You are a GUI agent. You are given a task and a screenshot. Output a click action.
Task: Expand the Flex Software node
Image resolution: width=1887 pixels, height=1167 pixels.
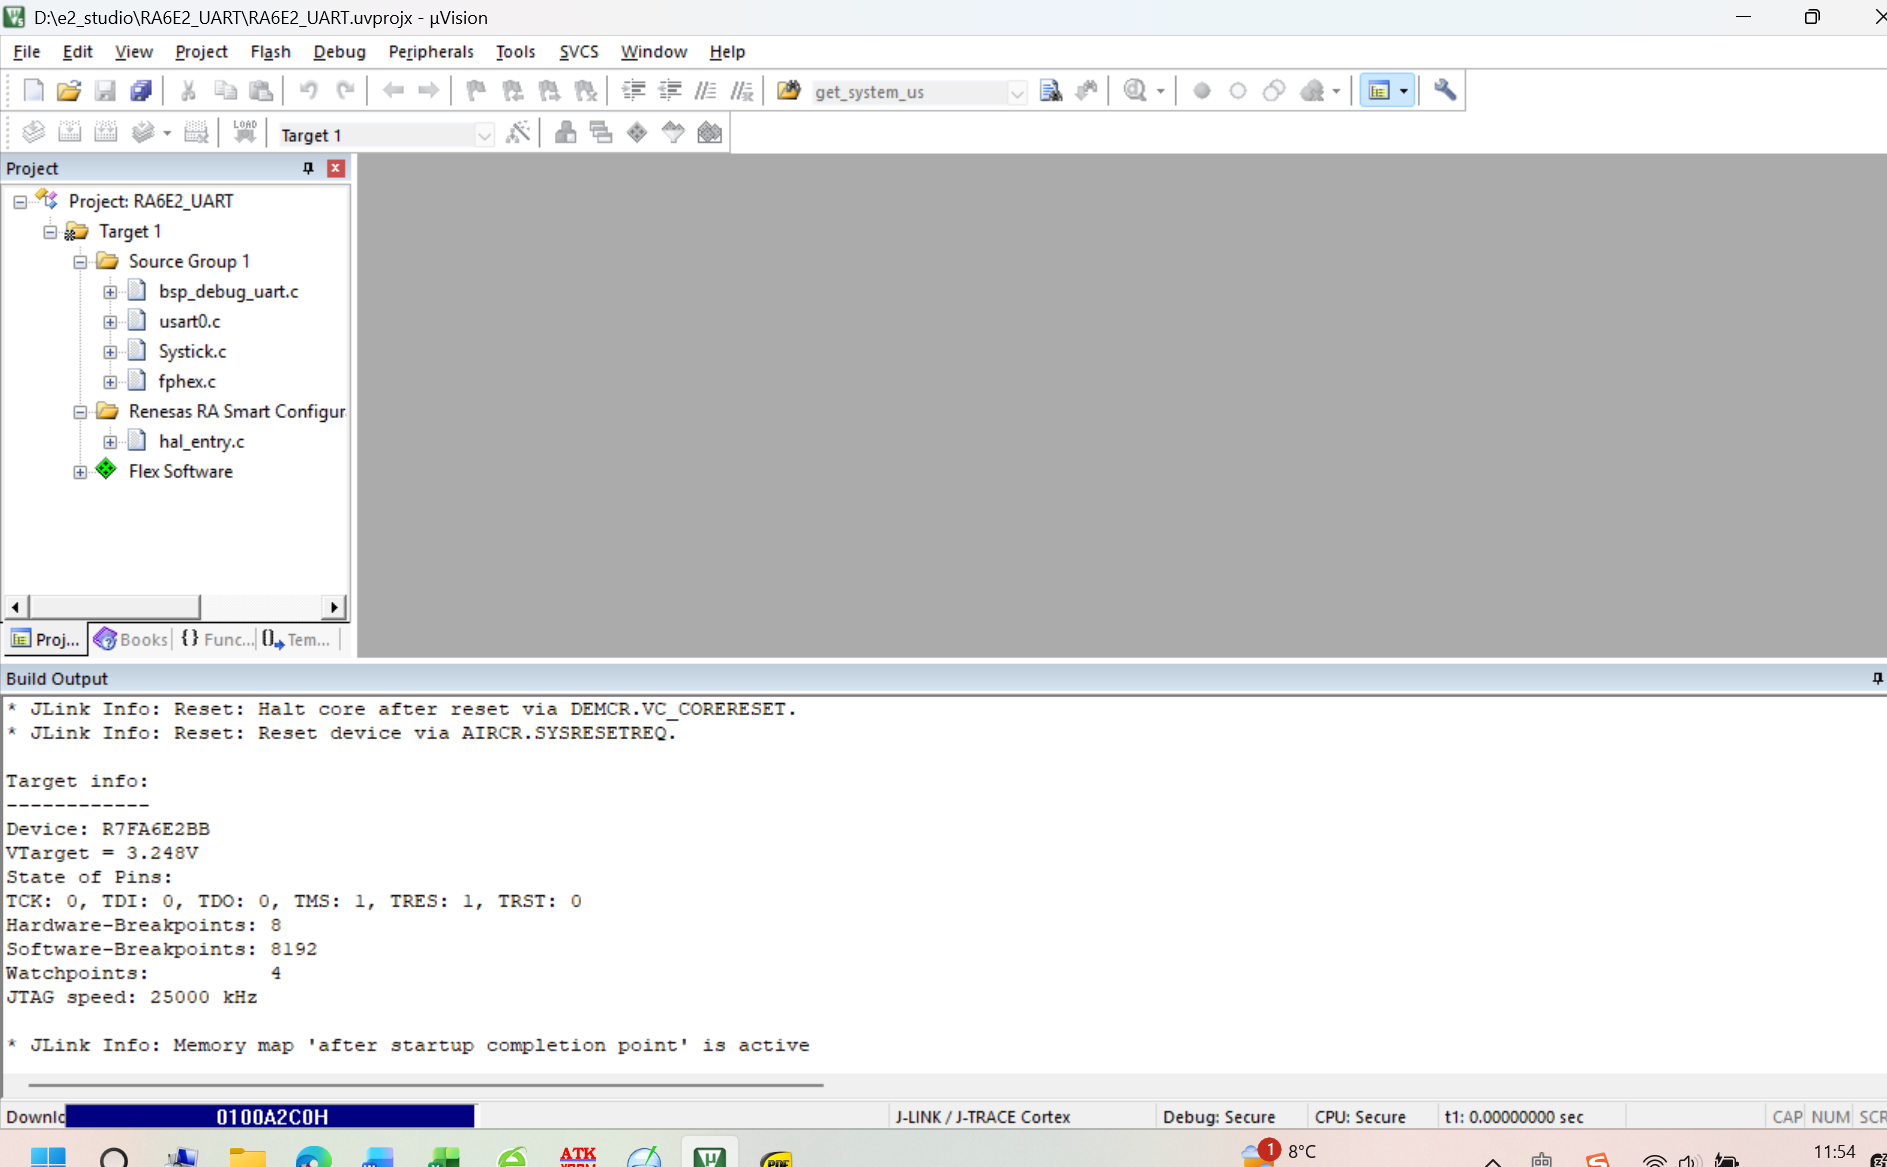click(x=80, y=472)
